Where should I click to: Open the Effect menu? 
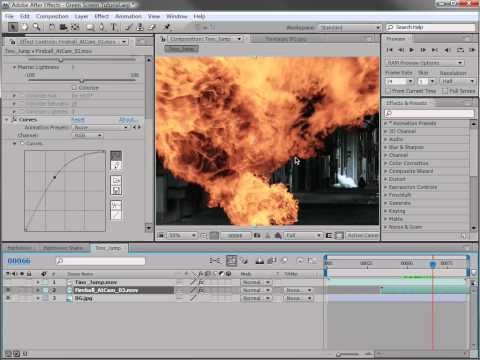pyautogui.click(x=101, y=16)
